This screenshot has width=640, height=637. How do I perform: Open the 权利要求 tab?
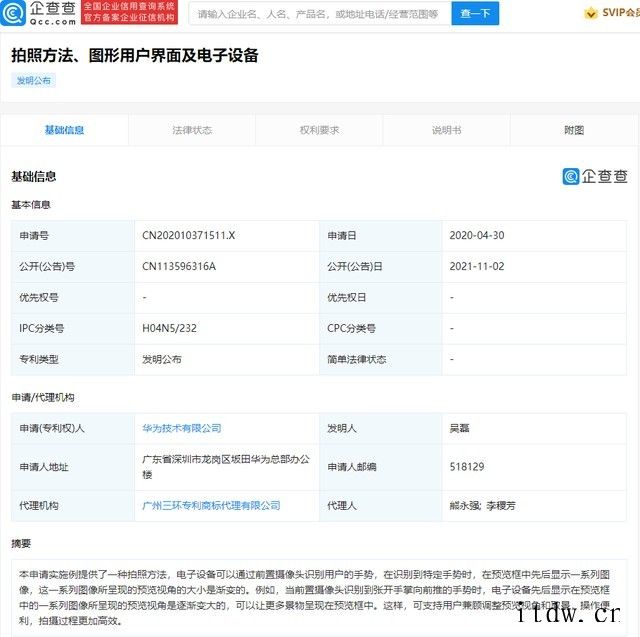pos(319,130)
